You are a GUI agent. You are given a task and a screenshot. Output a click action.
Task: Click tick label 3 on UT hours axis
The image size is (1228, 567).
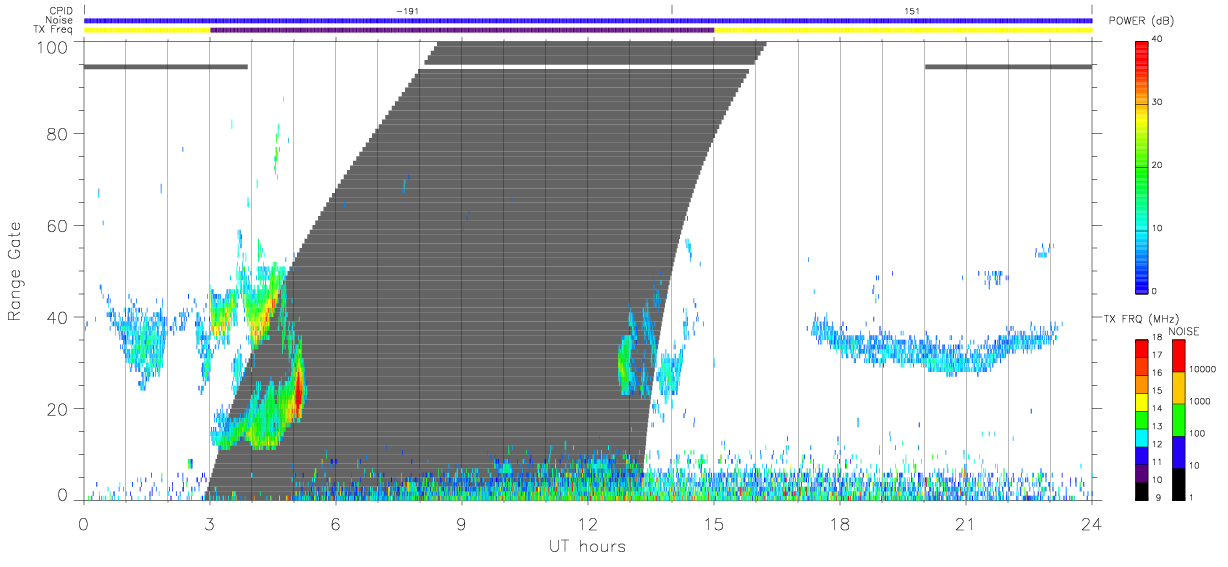[x=209, y=523]
